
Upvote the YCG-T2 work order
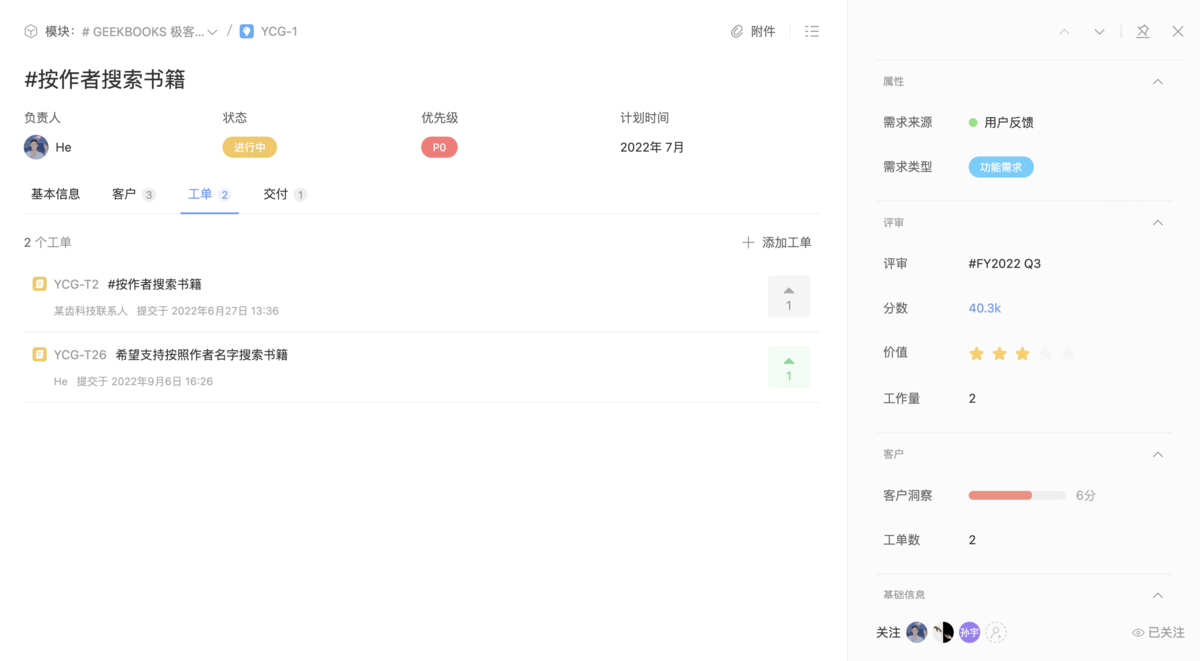(789, 296)
